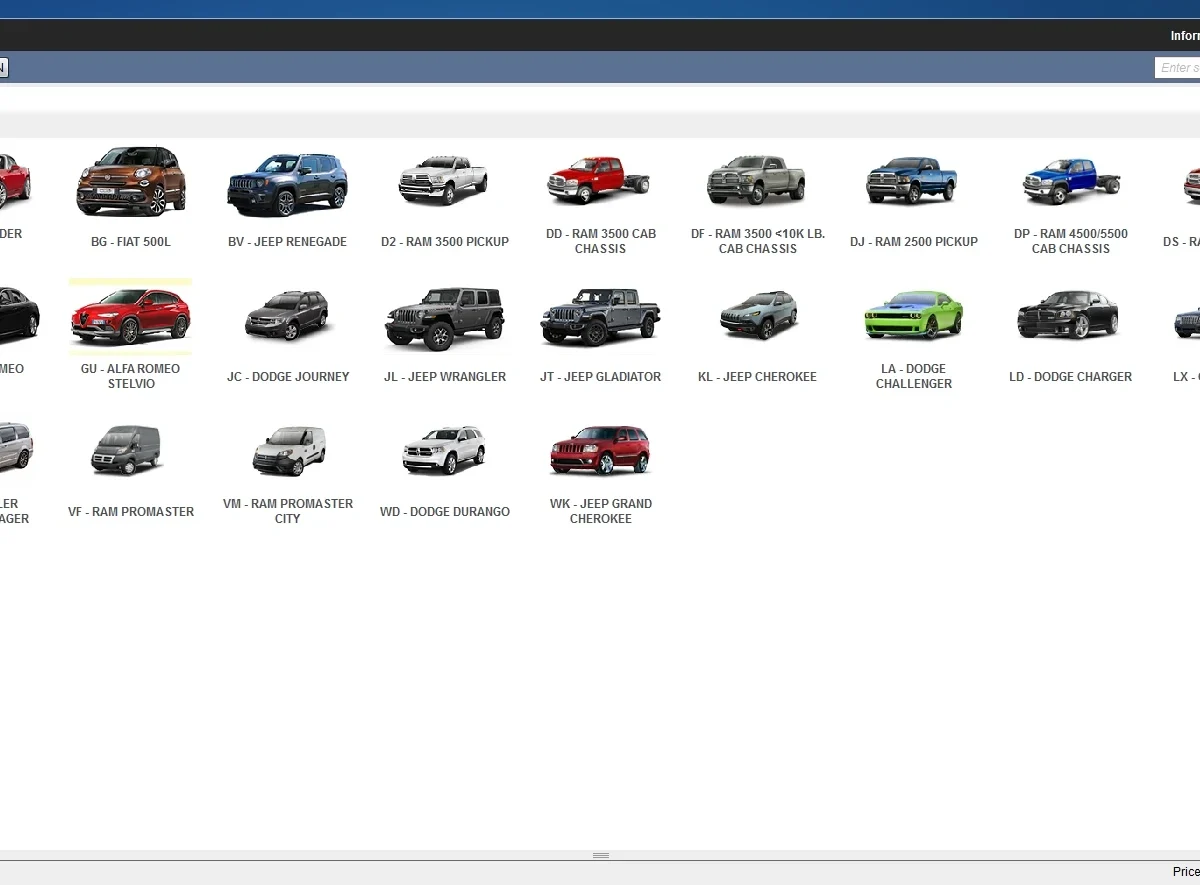The width and height of the screenshot is (1200, 885).
Task: Select the red DD - RAM 3500 Cab Chassis truck
Action: coord(600,182)
